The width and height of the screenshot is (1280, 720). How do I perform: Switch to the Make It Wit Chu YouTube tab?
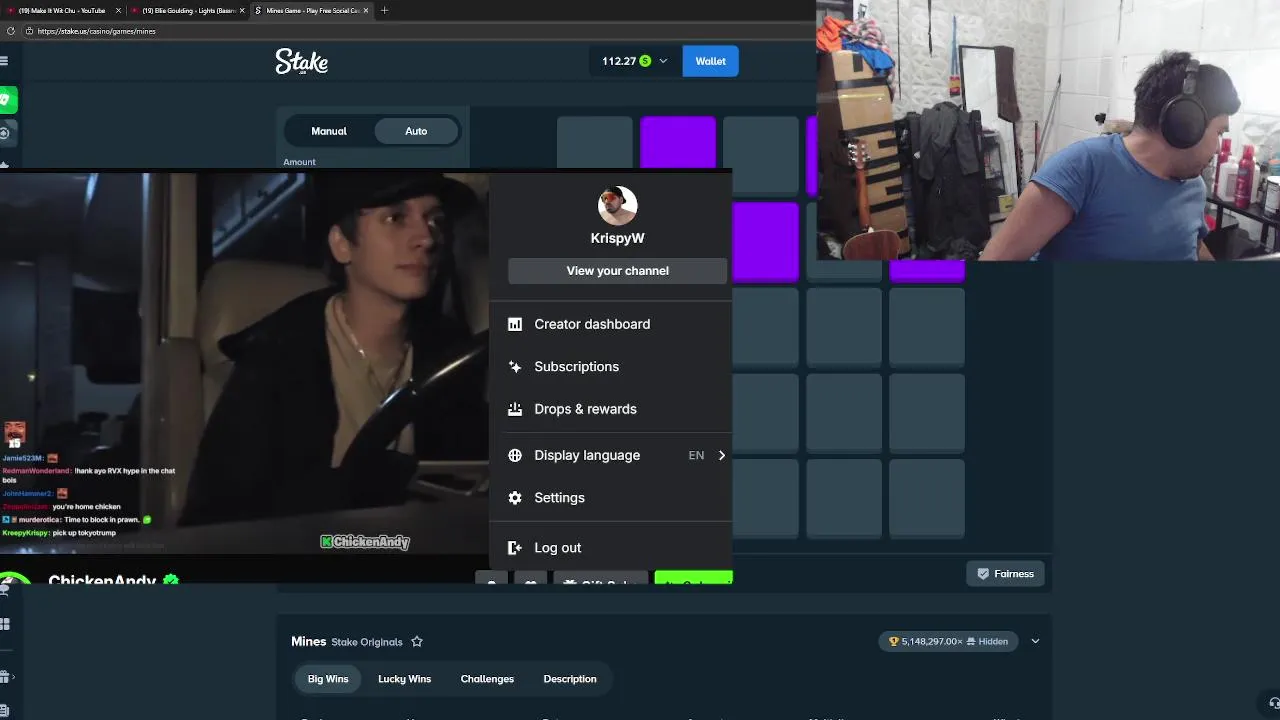[x=60, y=10]
